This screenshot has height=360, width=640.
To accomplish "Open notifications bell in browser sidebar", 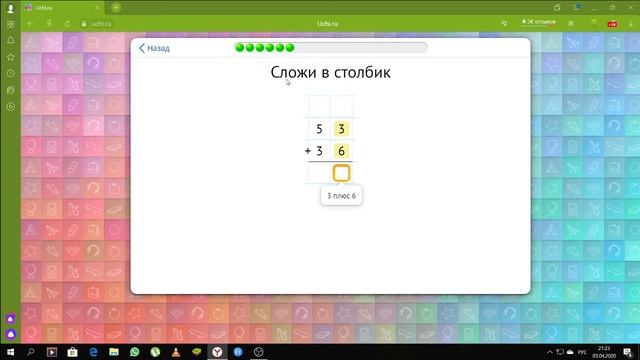I will coord(11,40).
